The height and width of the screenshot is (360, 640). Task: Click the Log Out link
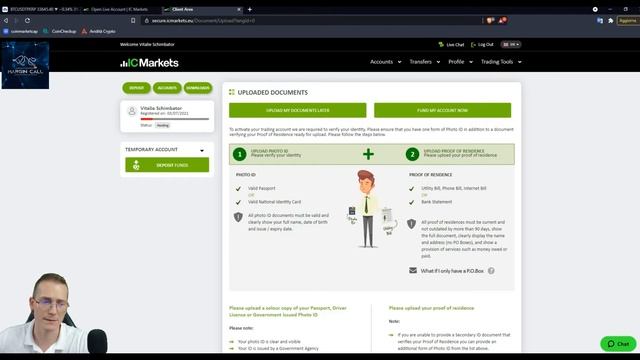click(x=485, y=44)
